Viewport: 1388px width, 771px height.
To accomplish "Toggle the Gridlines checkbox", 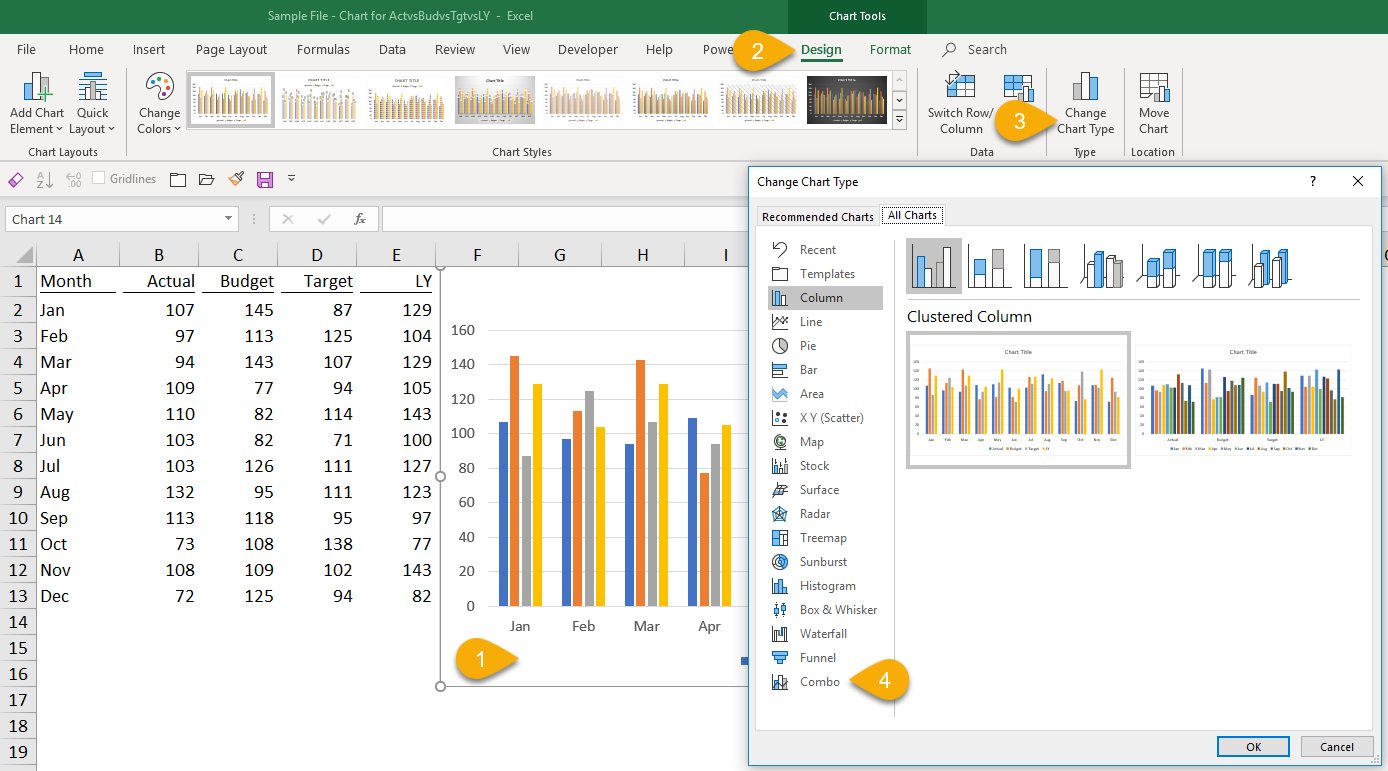I will (x=98, y=179).
